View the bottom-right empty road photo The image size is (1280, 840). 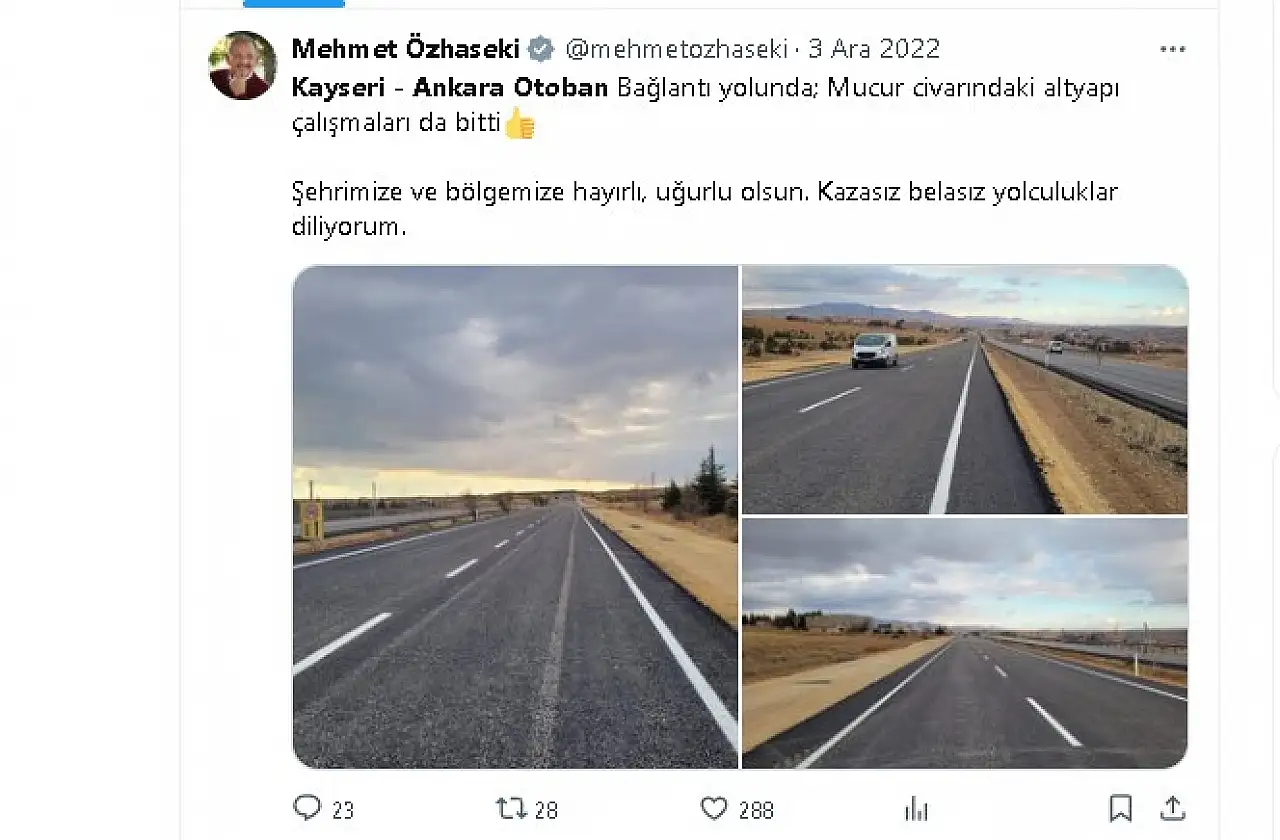coord(965,643)
